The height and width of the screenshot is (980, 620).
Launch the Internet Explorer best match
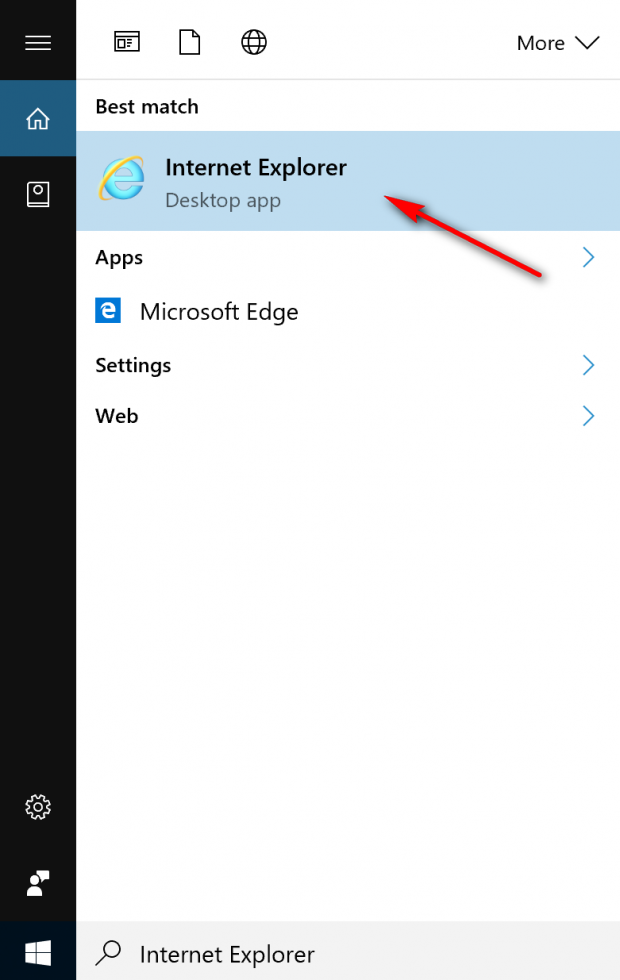348,181
